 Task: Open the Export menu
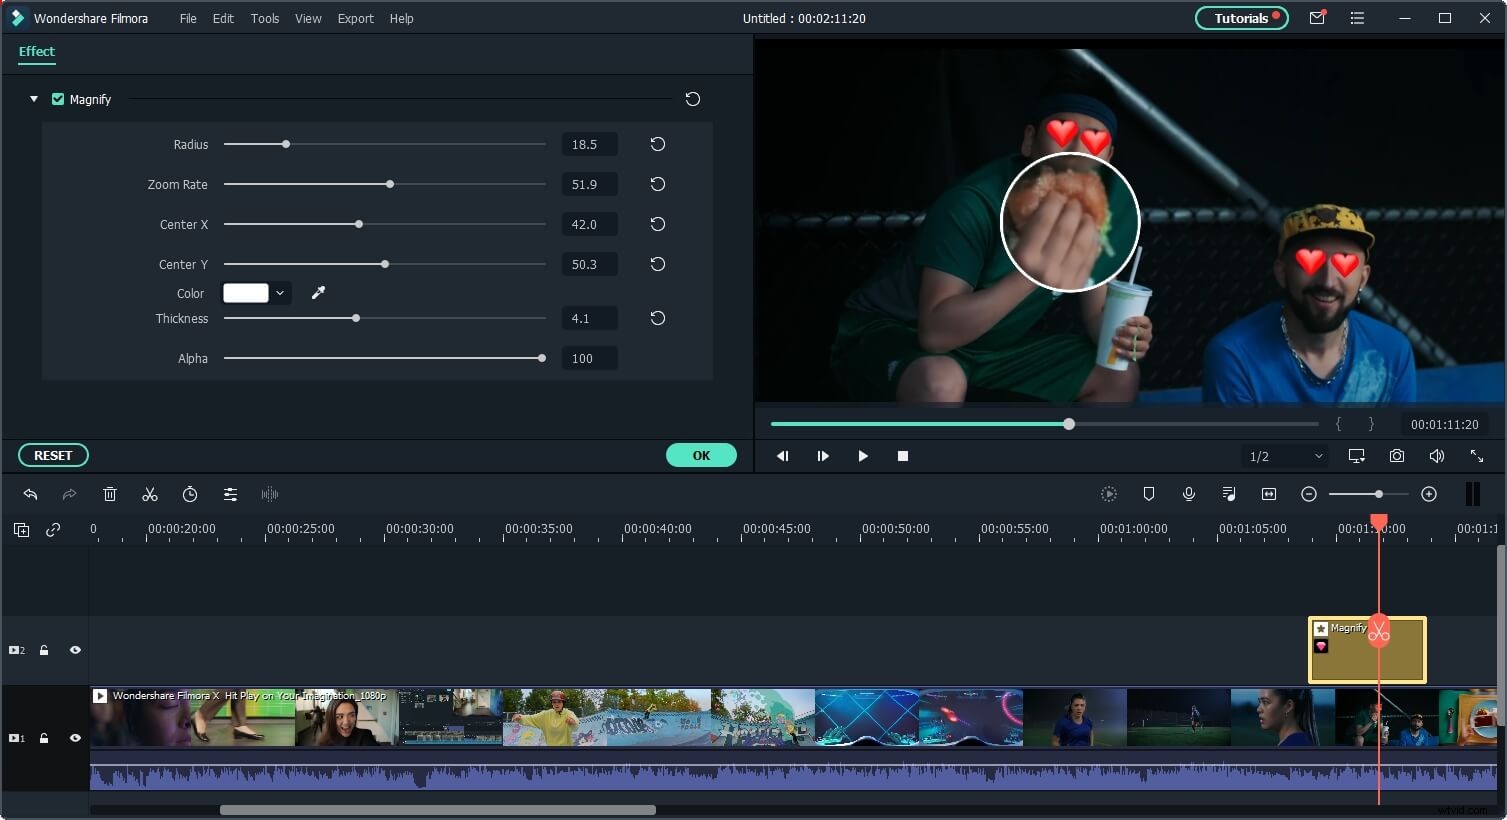pos(355,18)
